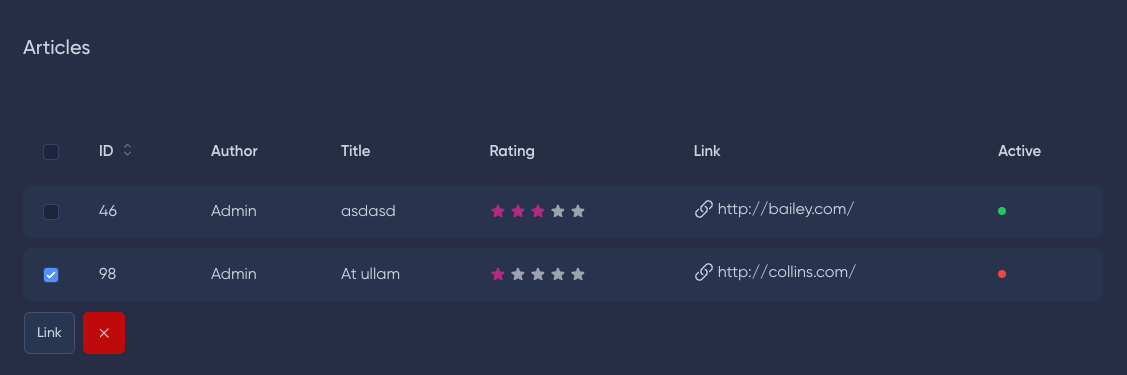Select the title text asdasd
The image size is (1127, 375).
point(368,211)
